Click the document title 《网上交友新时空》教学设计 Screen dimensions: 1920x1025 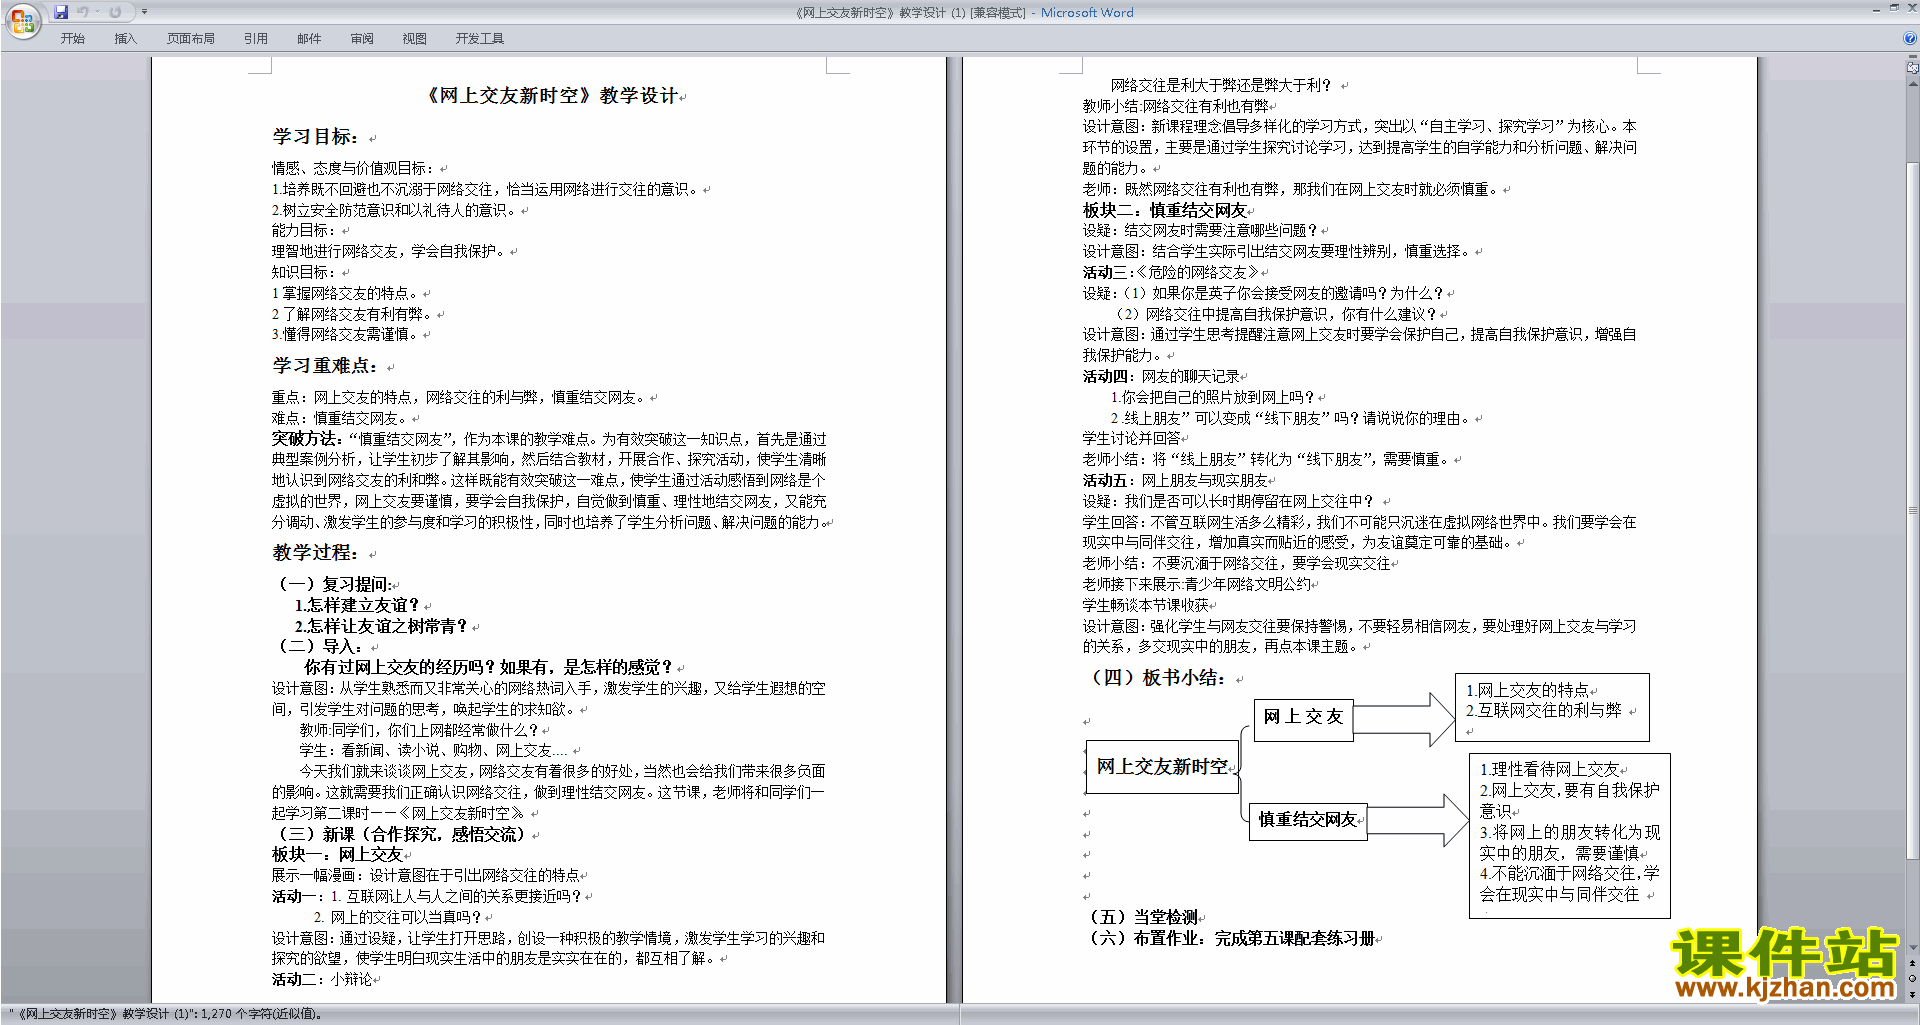click(x=553, y=96)
